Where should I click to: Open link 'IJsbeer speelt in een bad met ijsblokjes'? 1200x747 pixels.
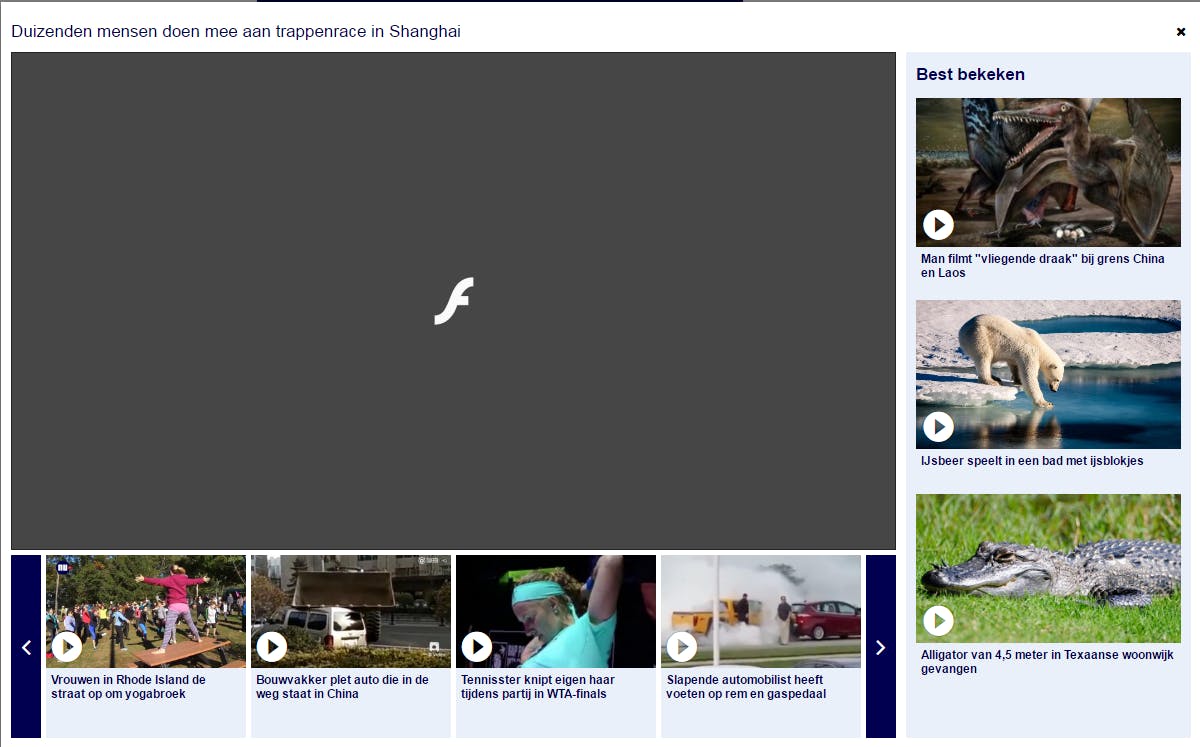click(1032, 461)
